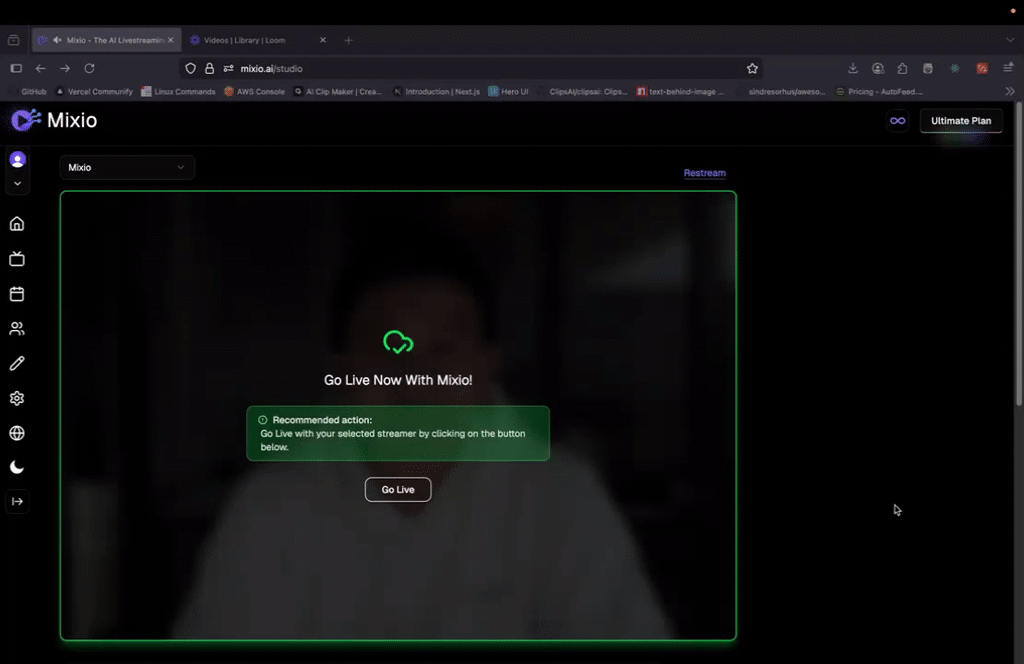Expand the sidebar with the arrow button
The width and height of the screenshot is (1024, 664).
17,501
